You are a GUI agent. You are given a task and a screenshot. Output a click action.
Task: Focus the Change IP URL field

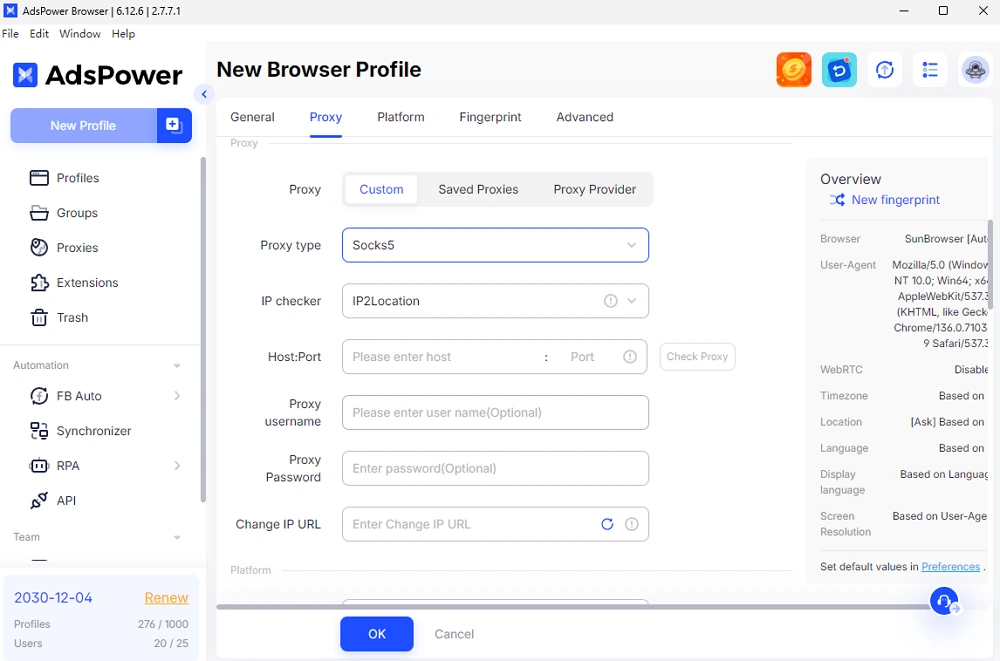point(496,524)
